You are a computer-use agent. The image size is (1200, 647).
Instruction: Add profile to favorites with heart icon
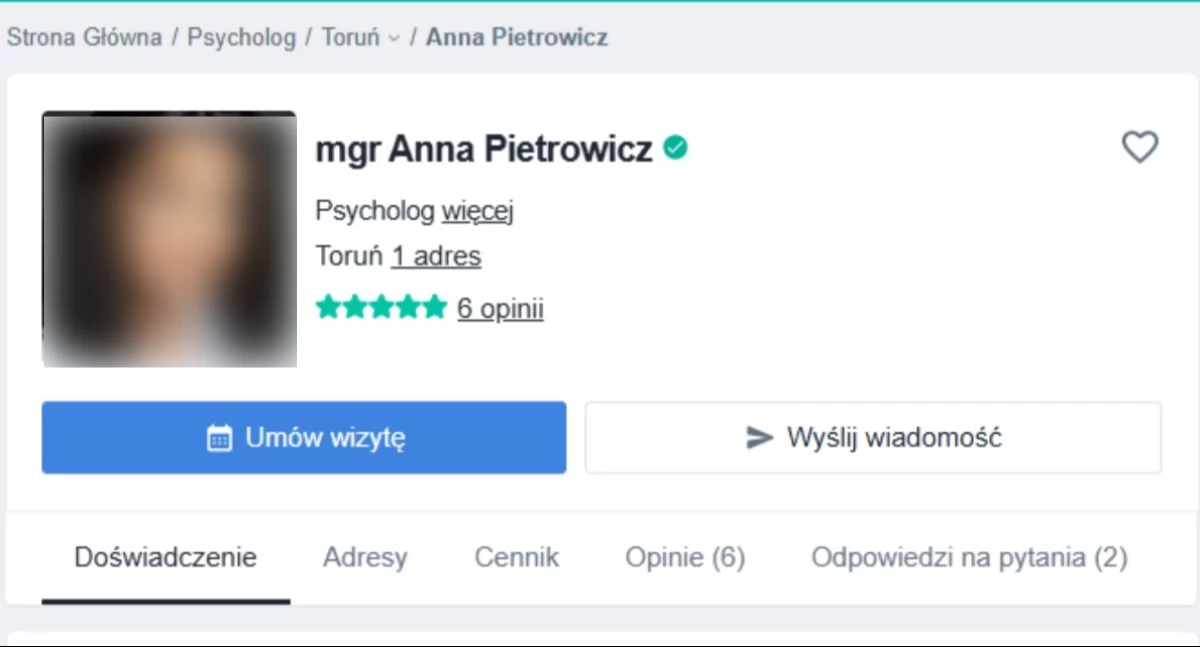(x=1139, y=148)
